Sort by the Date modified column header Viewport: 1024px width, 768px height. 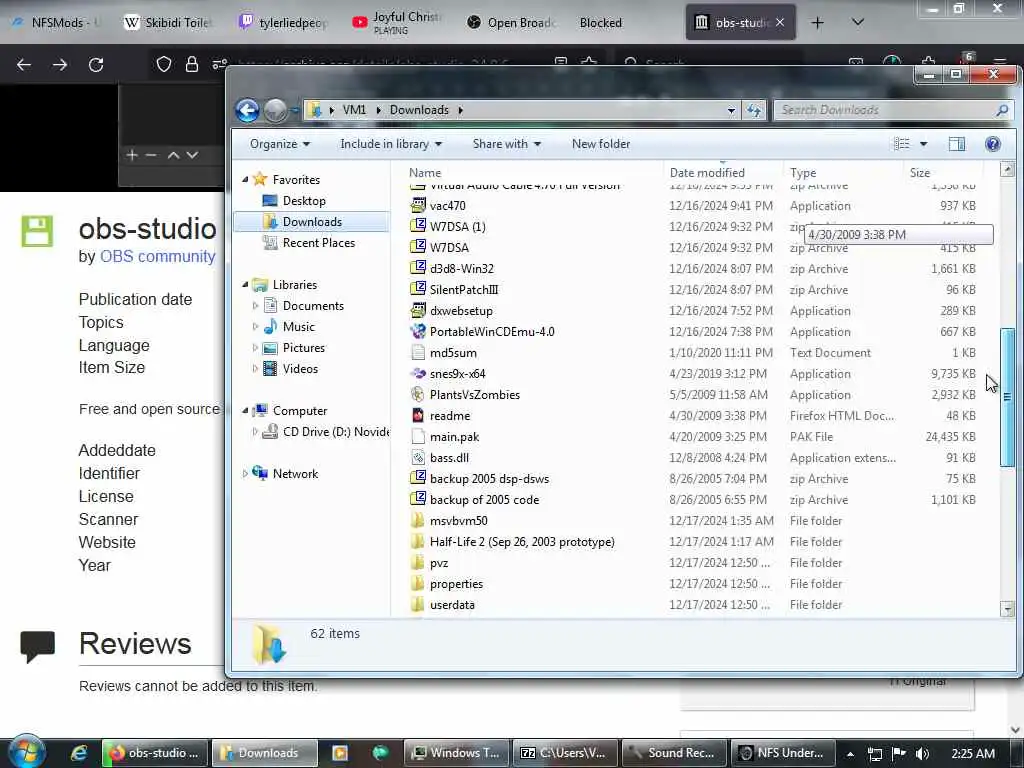click(707, 173)
